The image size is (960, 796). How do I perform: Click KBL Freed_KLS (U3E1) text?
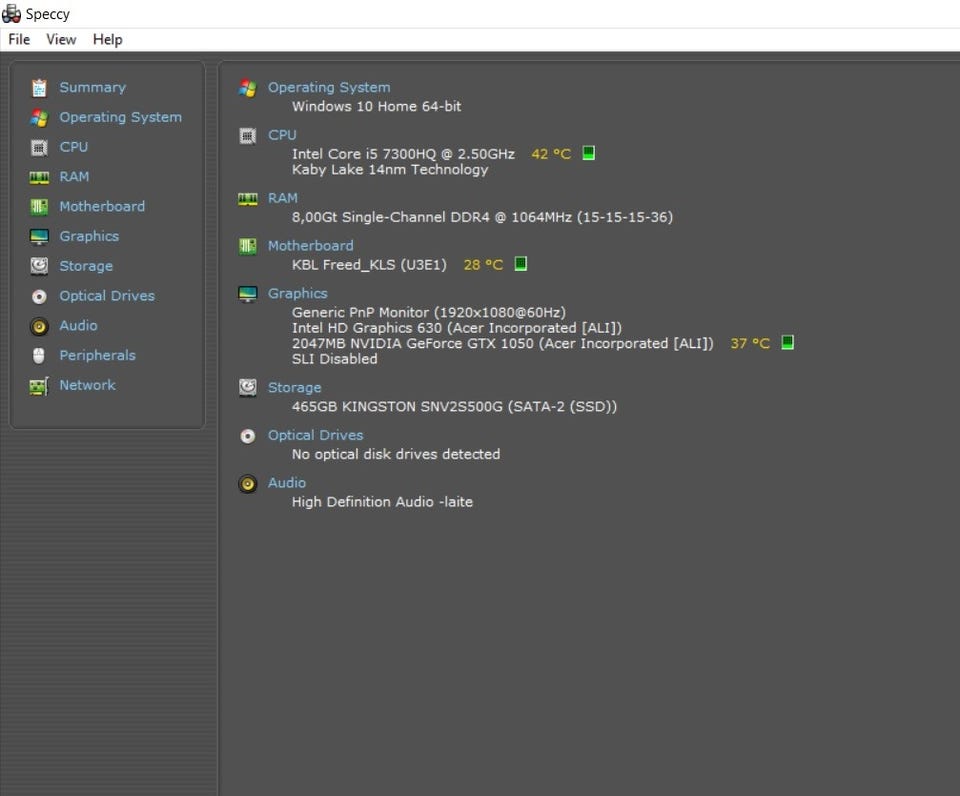point(369,265)
